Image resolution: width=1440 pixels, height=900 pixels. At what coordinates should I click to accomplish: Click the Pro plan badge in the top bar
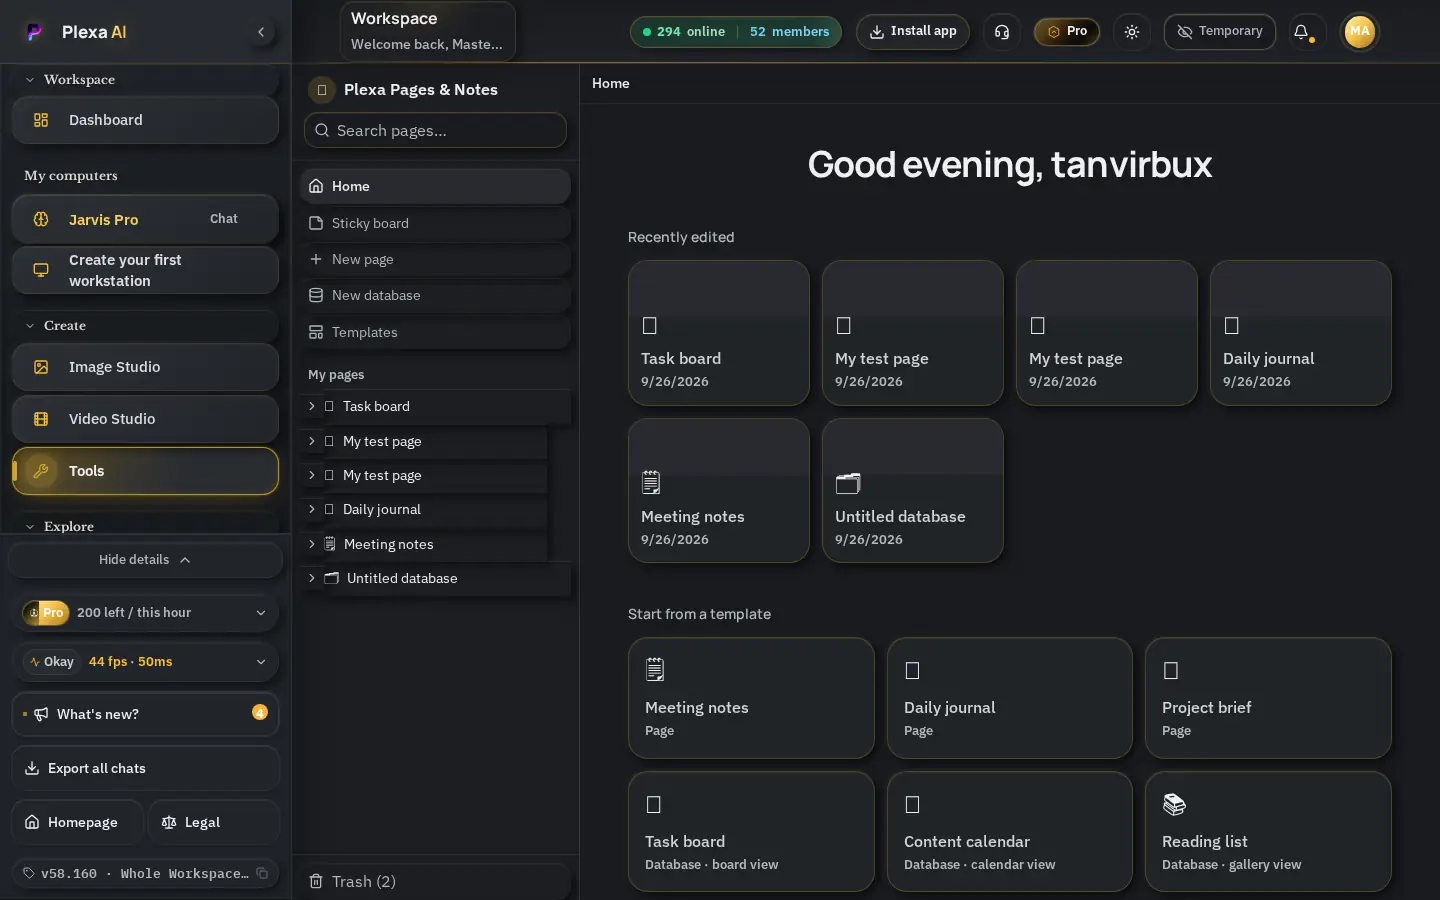pos(1067,32)
